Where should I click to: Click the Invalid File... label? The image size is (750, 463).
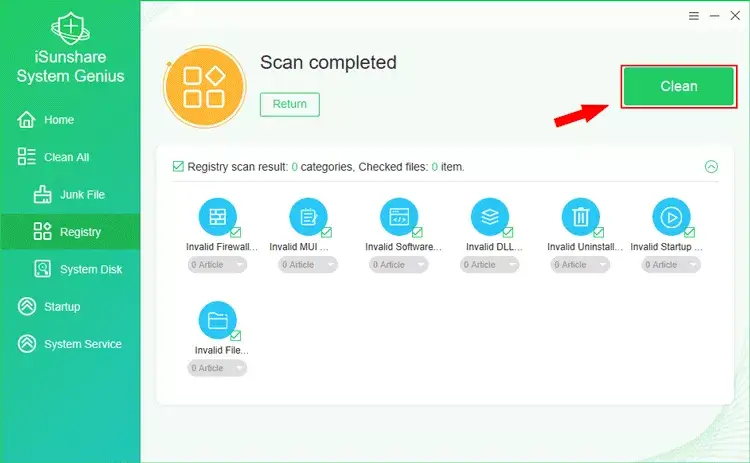(x=221, y=350)
